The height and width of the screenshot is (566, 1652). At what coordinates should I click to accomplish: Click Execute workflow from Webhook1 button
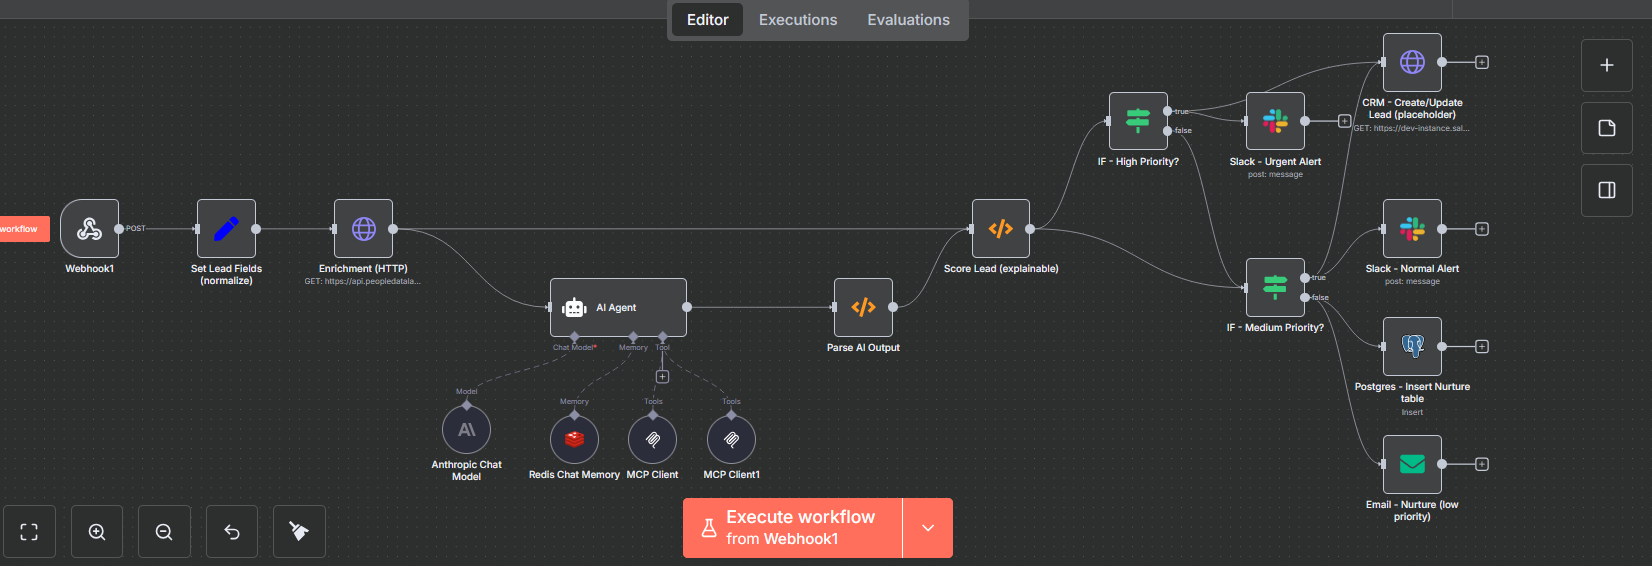coord(793,528)
